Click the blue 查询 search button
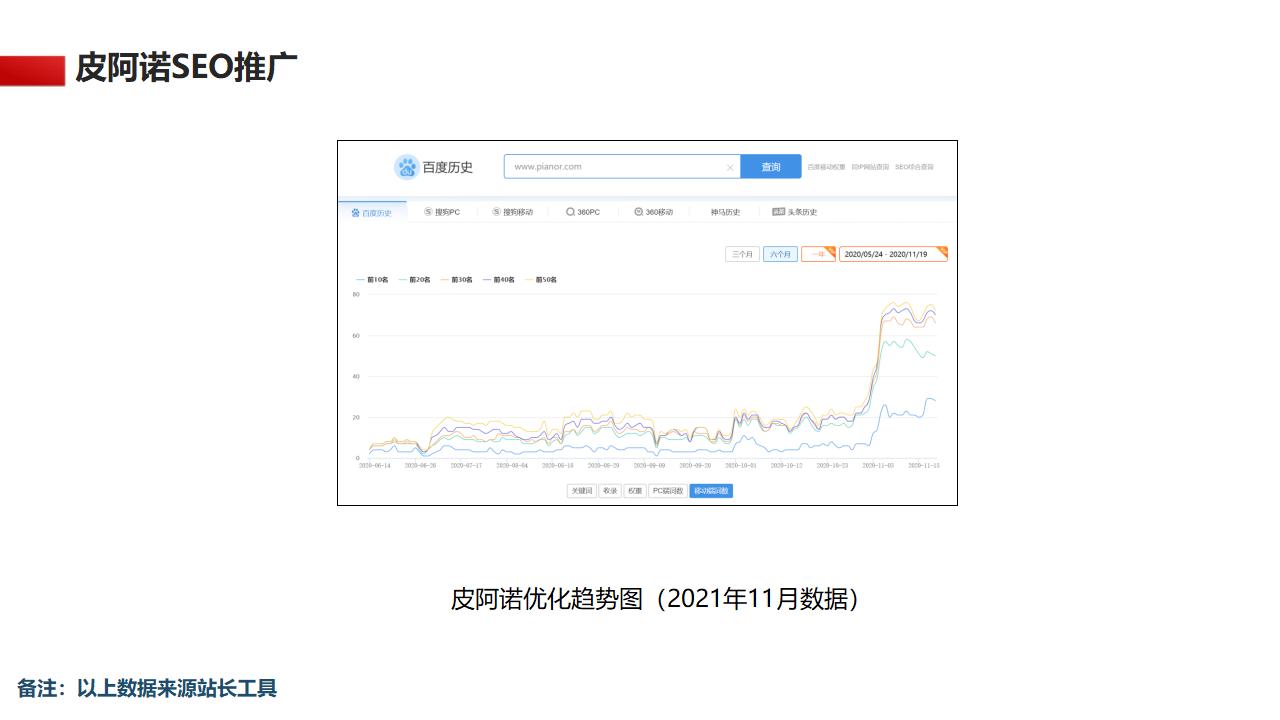The image size is (1280, 720). coord(771,167)
